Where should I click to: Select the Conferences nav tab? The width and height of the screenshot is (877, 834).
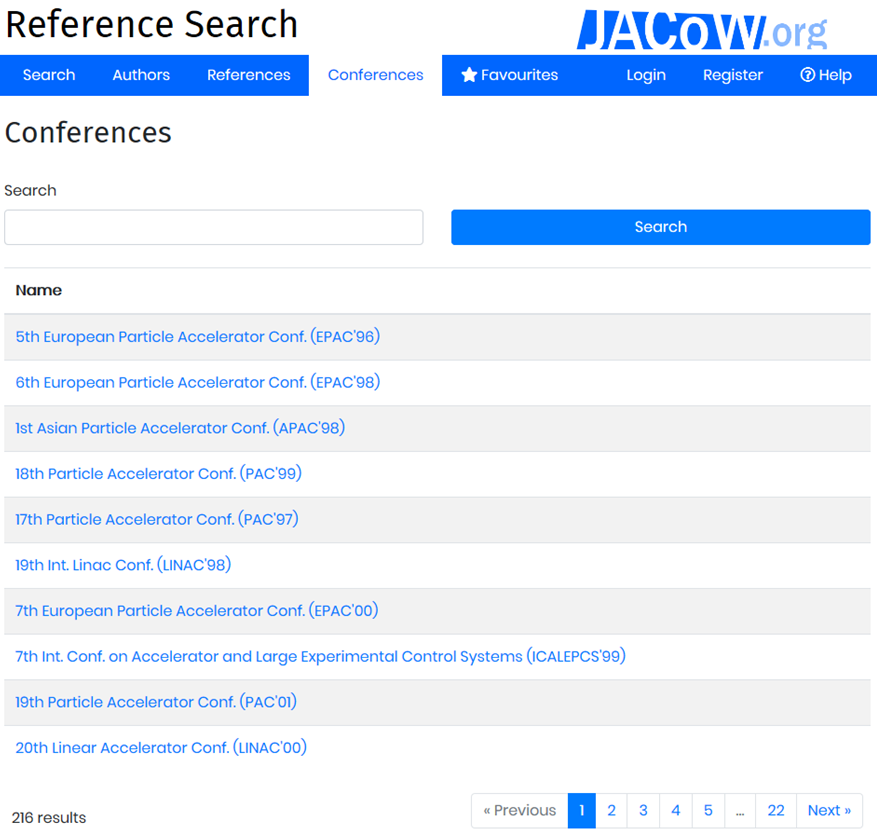pyautogui.click(x=375, y=75)
